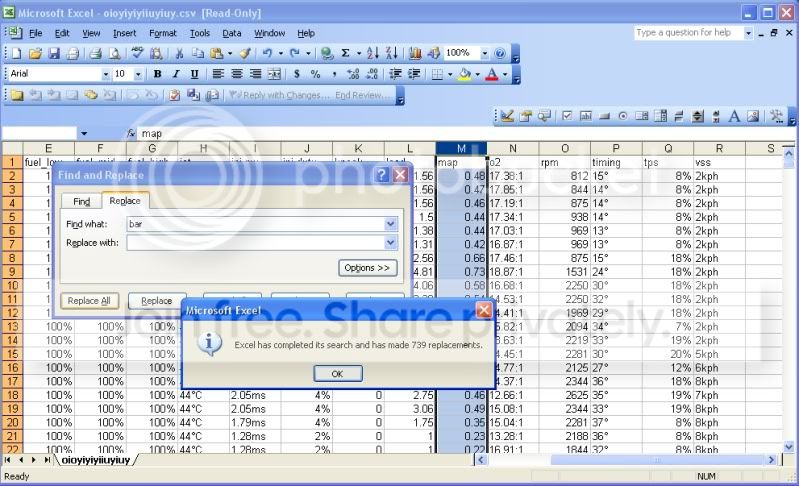Apply the yellow fill color bucket
This screenshot has width=799, height=486.
[465, 74]
